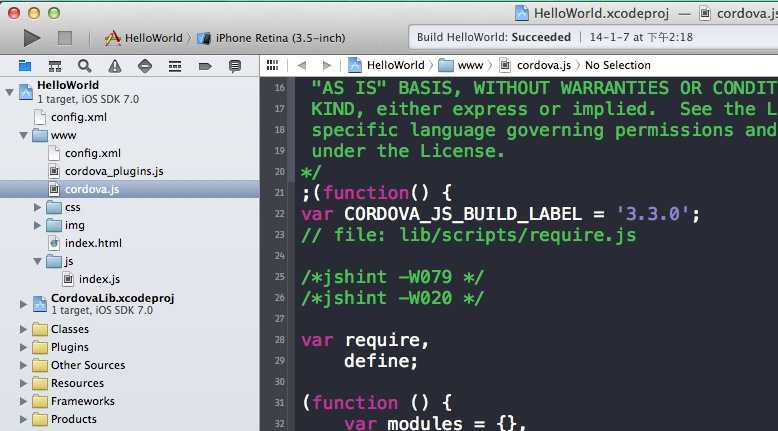
Task: Click the lib/scripts/require.js comment line
Action: pyautogui.click(x=468, y=235)
